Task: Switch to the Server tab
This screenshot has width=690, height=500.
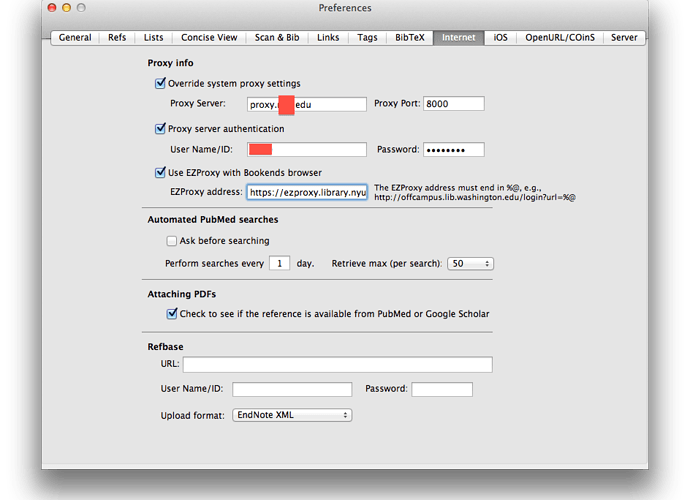Action: click(x=624, y=38)
